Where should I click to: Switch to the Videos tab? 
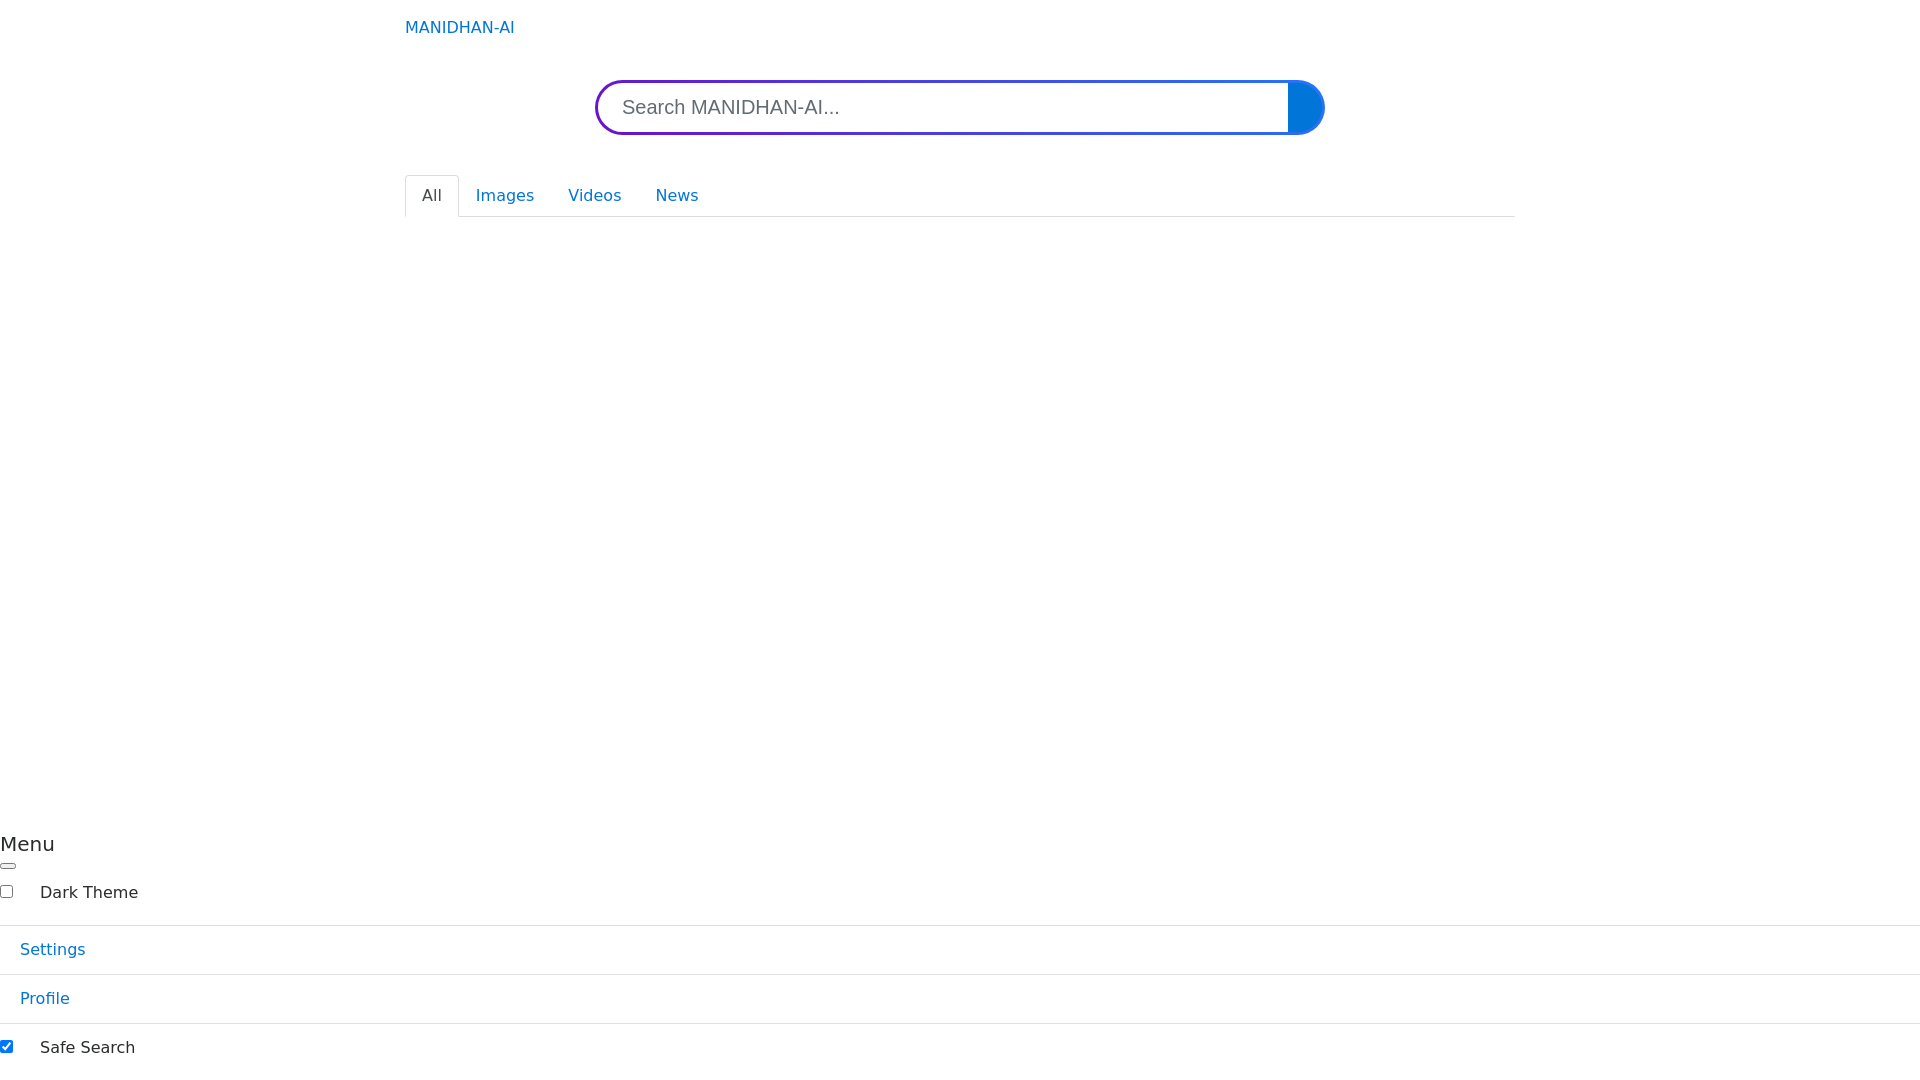(594, 196)
